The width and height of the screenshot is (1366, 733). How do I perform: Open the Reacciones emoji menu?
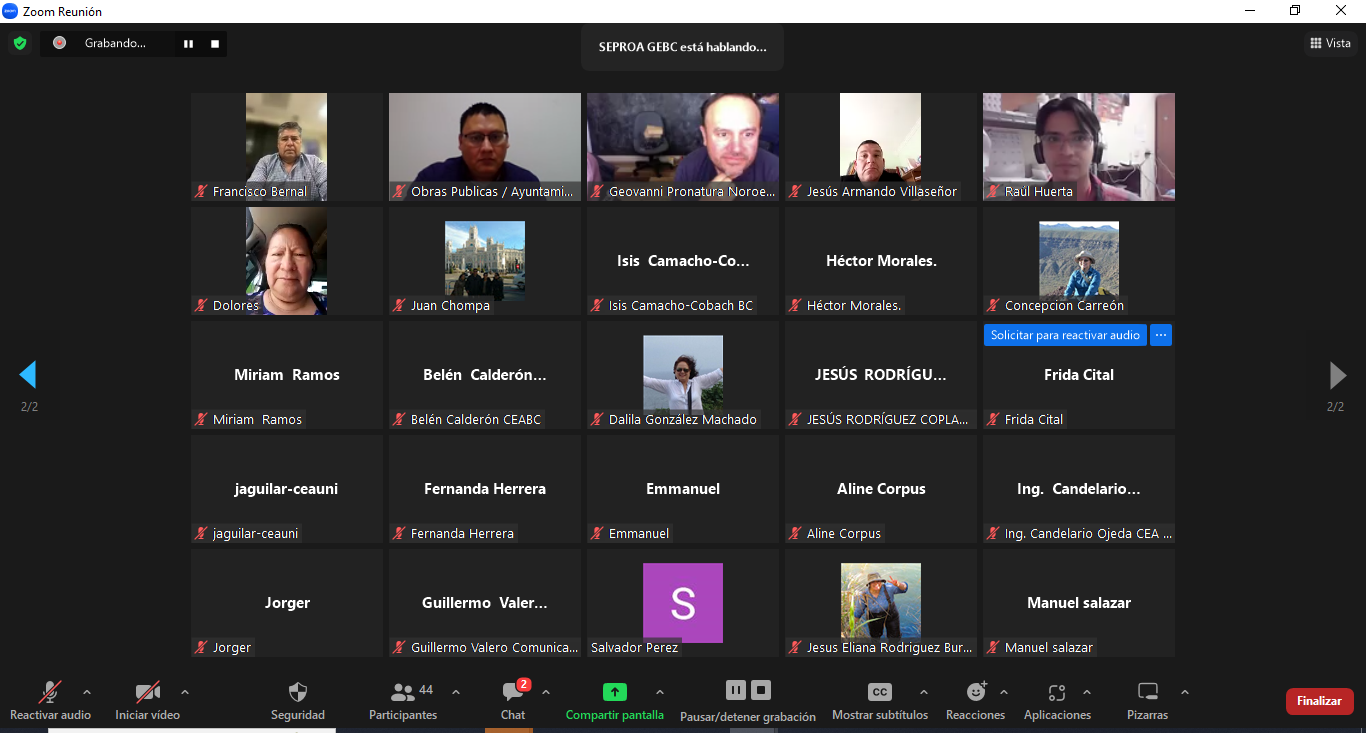pyautogui.click(x=976, y=692)
